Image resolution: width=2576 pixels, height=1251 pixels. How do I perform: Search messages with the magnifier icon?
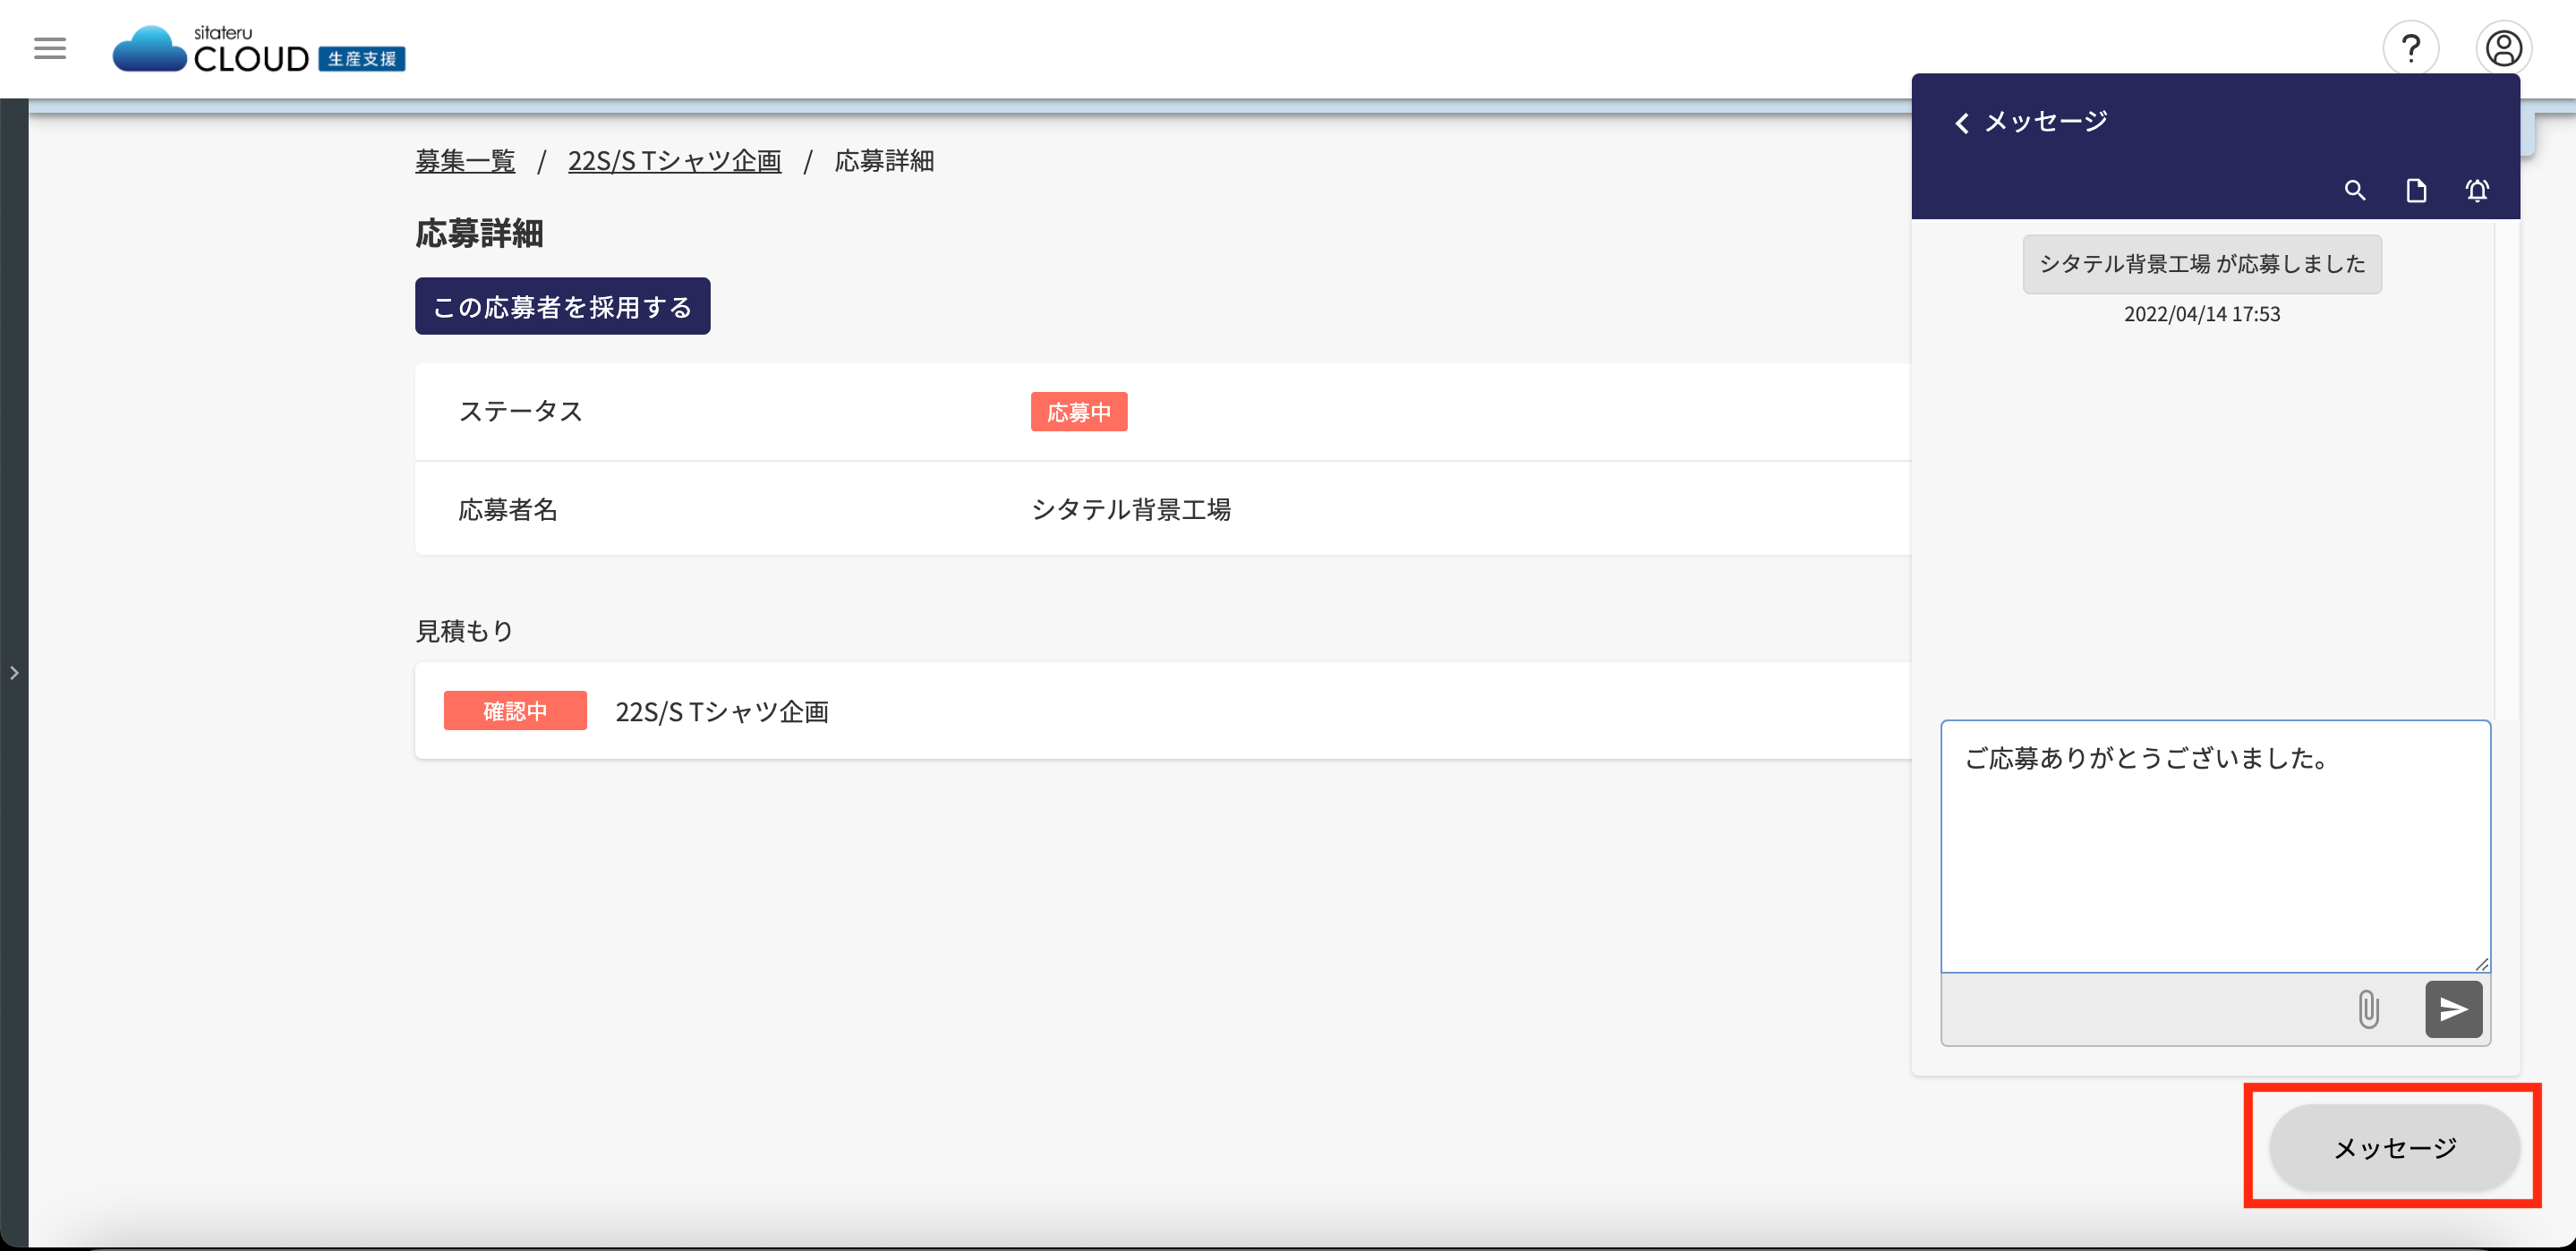2355,190
